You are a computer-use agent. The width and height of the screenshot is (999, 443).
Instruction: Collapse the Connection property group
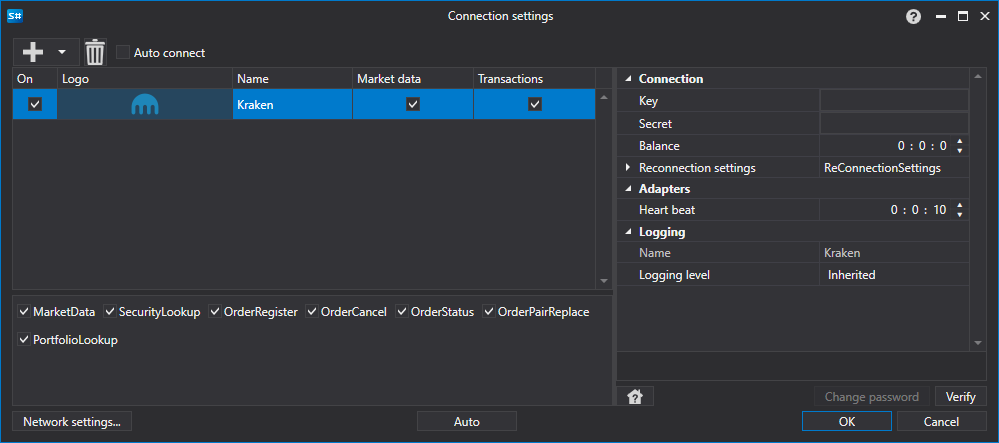[628, 79]
